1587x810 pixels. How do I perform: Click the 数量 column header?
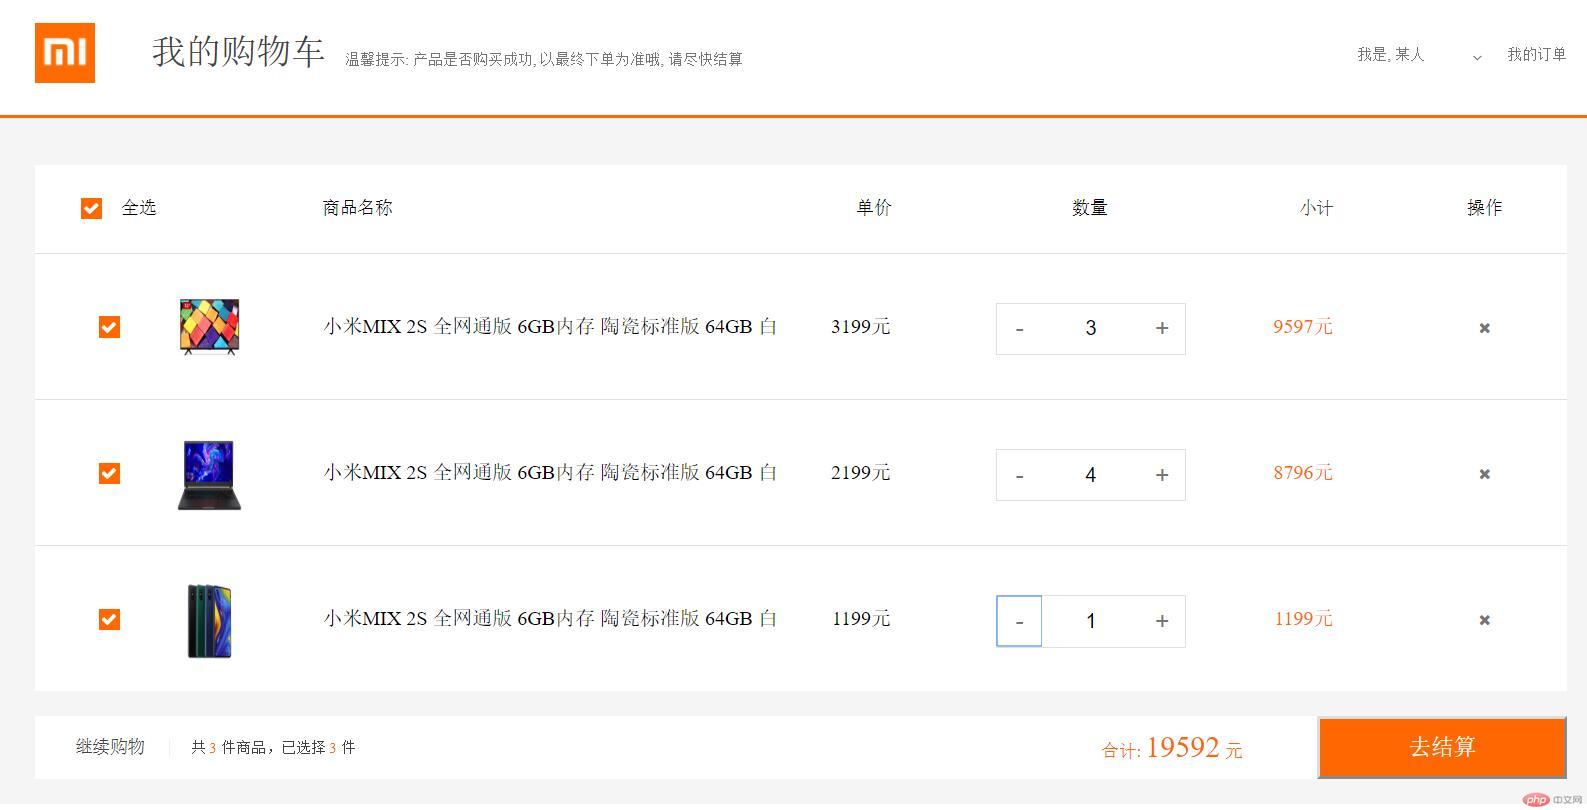click(1090, 207)
